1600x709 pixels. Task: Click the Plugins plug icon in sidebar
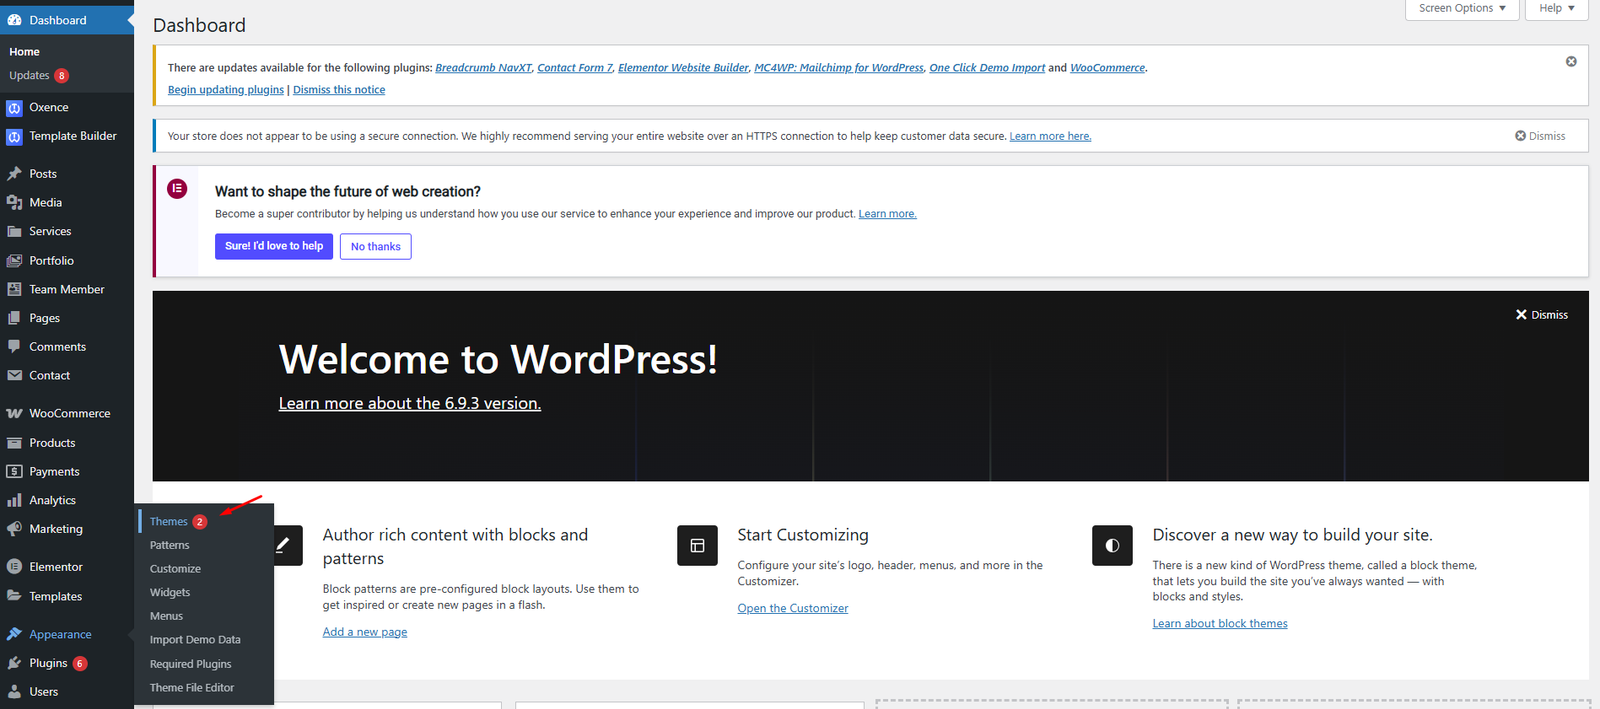click(x=14, y=663)
